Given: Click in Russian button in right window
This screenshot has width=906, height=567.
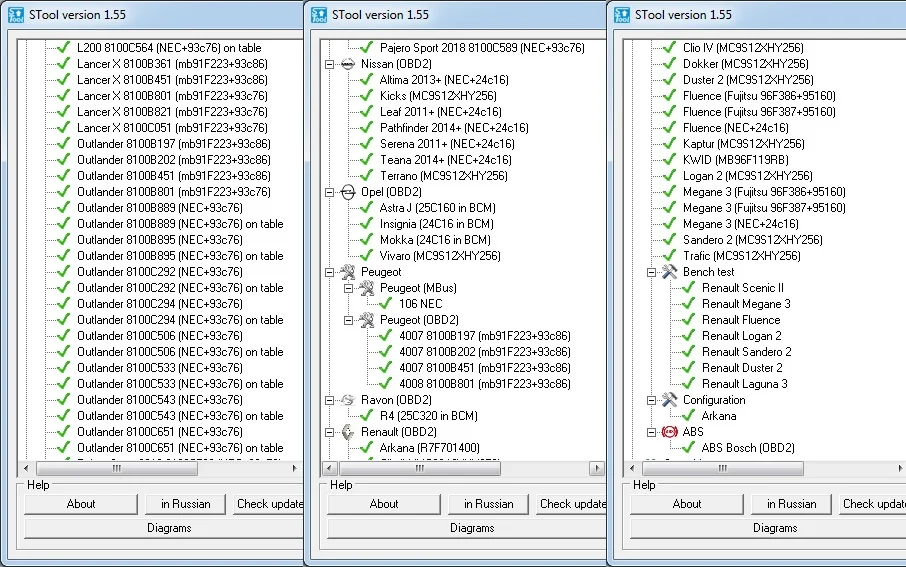Looking at the screenshot, I should click(x=792, y=504).
